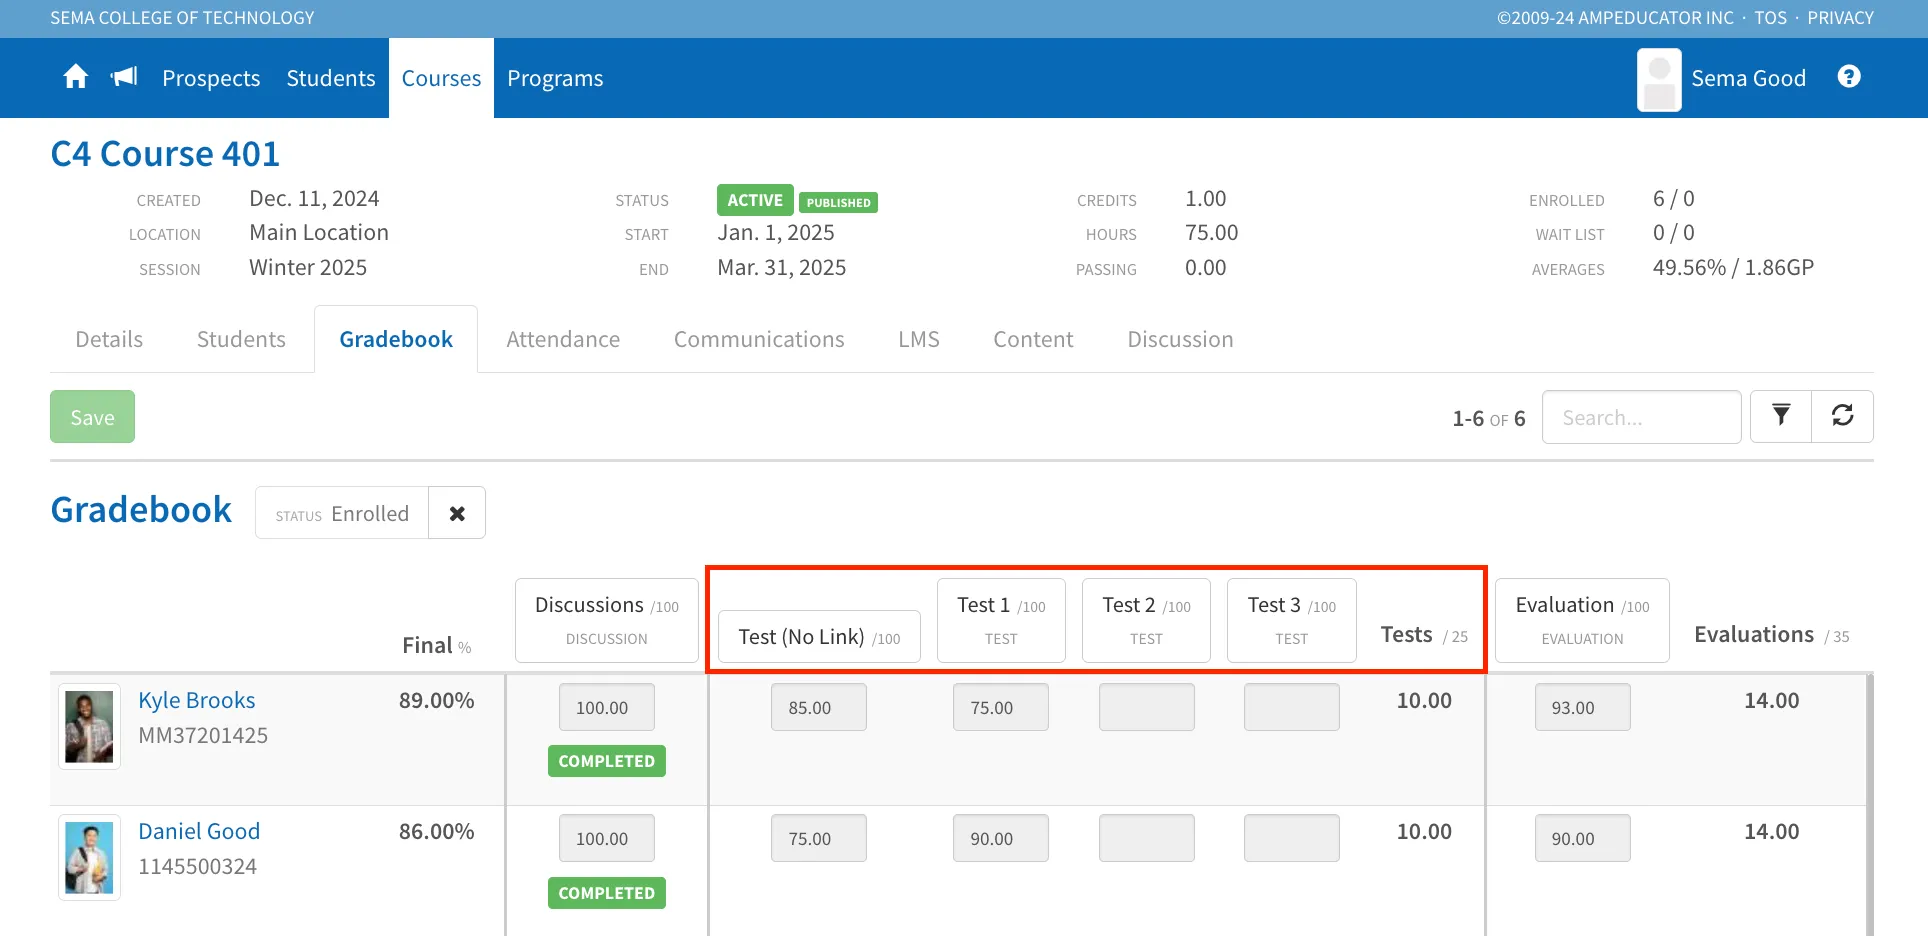Click the Test 2 column header
This screenshot has height=936, width=1928.
pyautogui.click(x=1146, y=620)
